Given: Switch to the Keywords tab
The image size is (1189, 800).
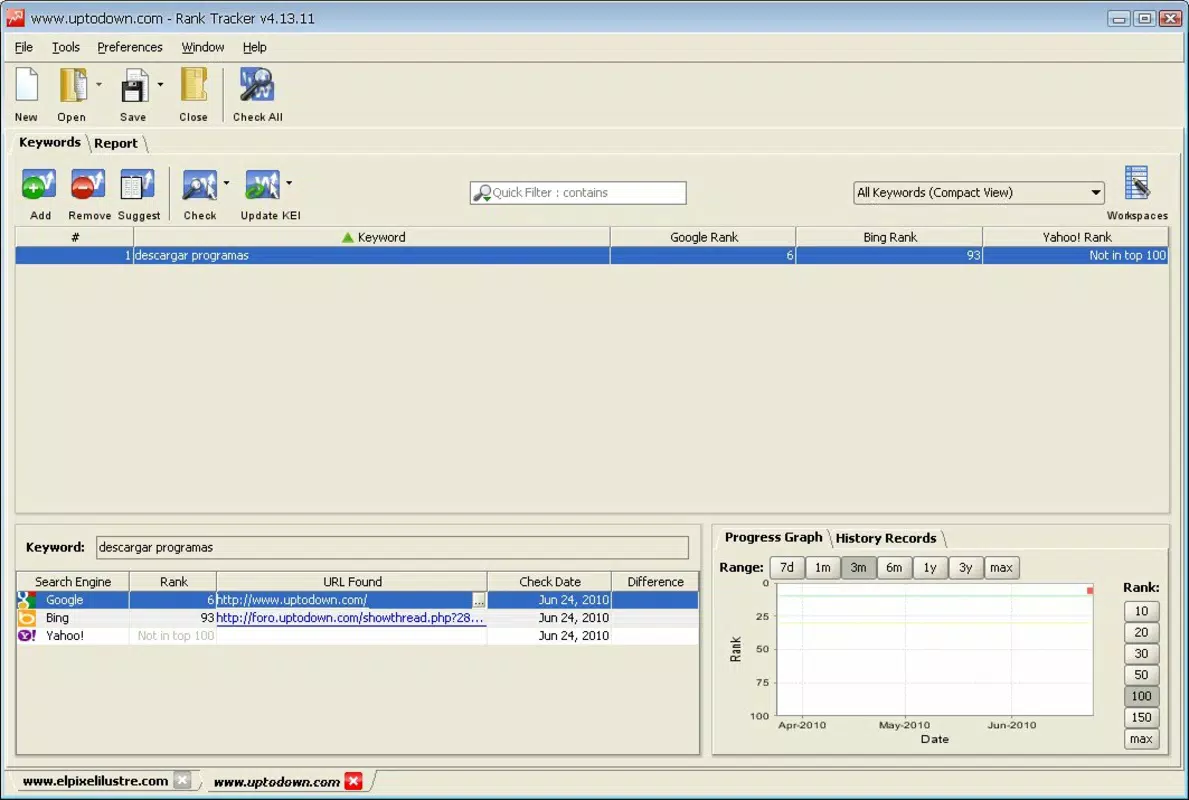Looking at the screenshot, I should tap(49, 143).
